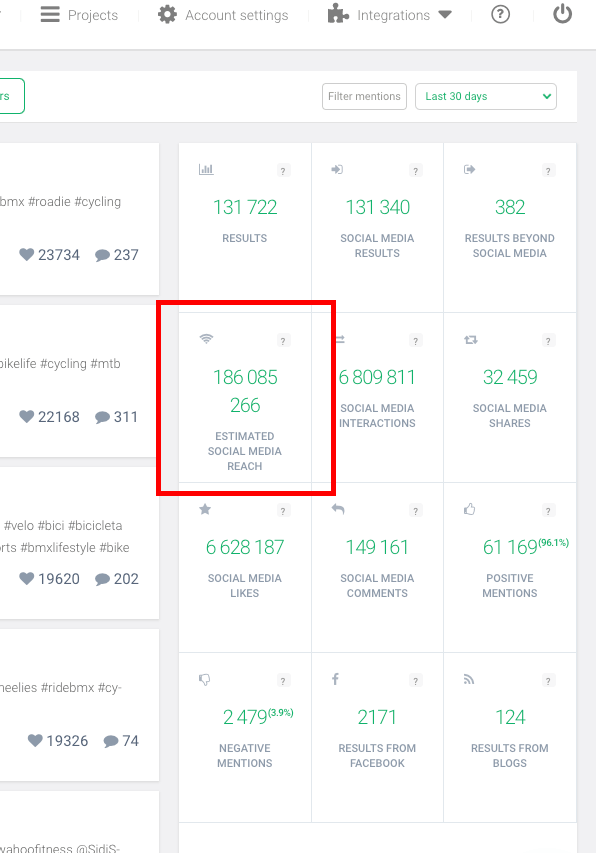
Task: Click the retweet icon for Social Media Shares
Action: (471, 340)
